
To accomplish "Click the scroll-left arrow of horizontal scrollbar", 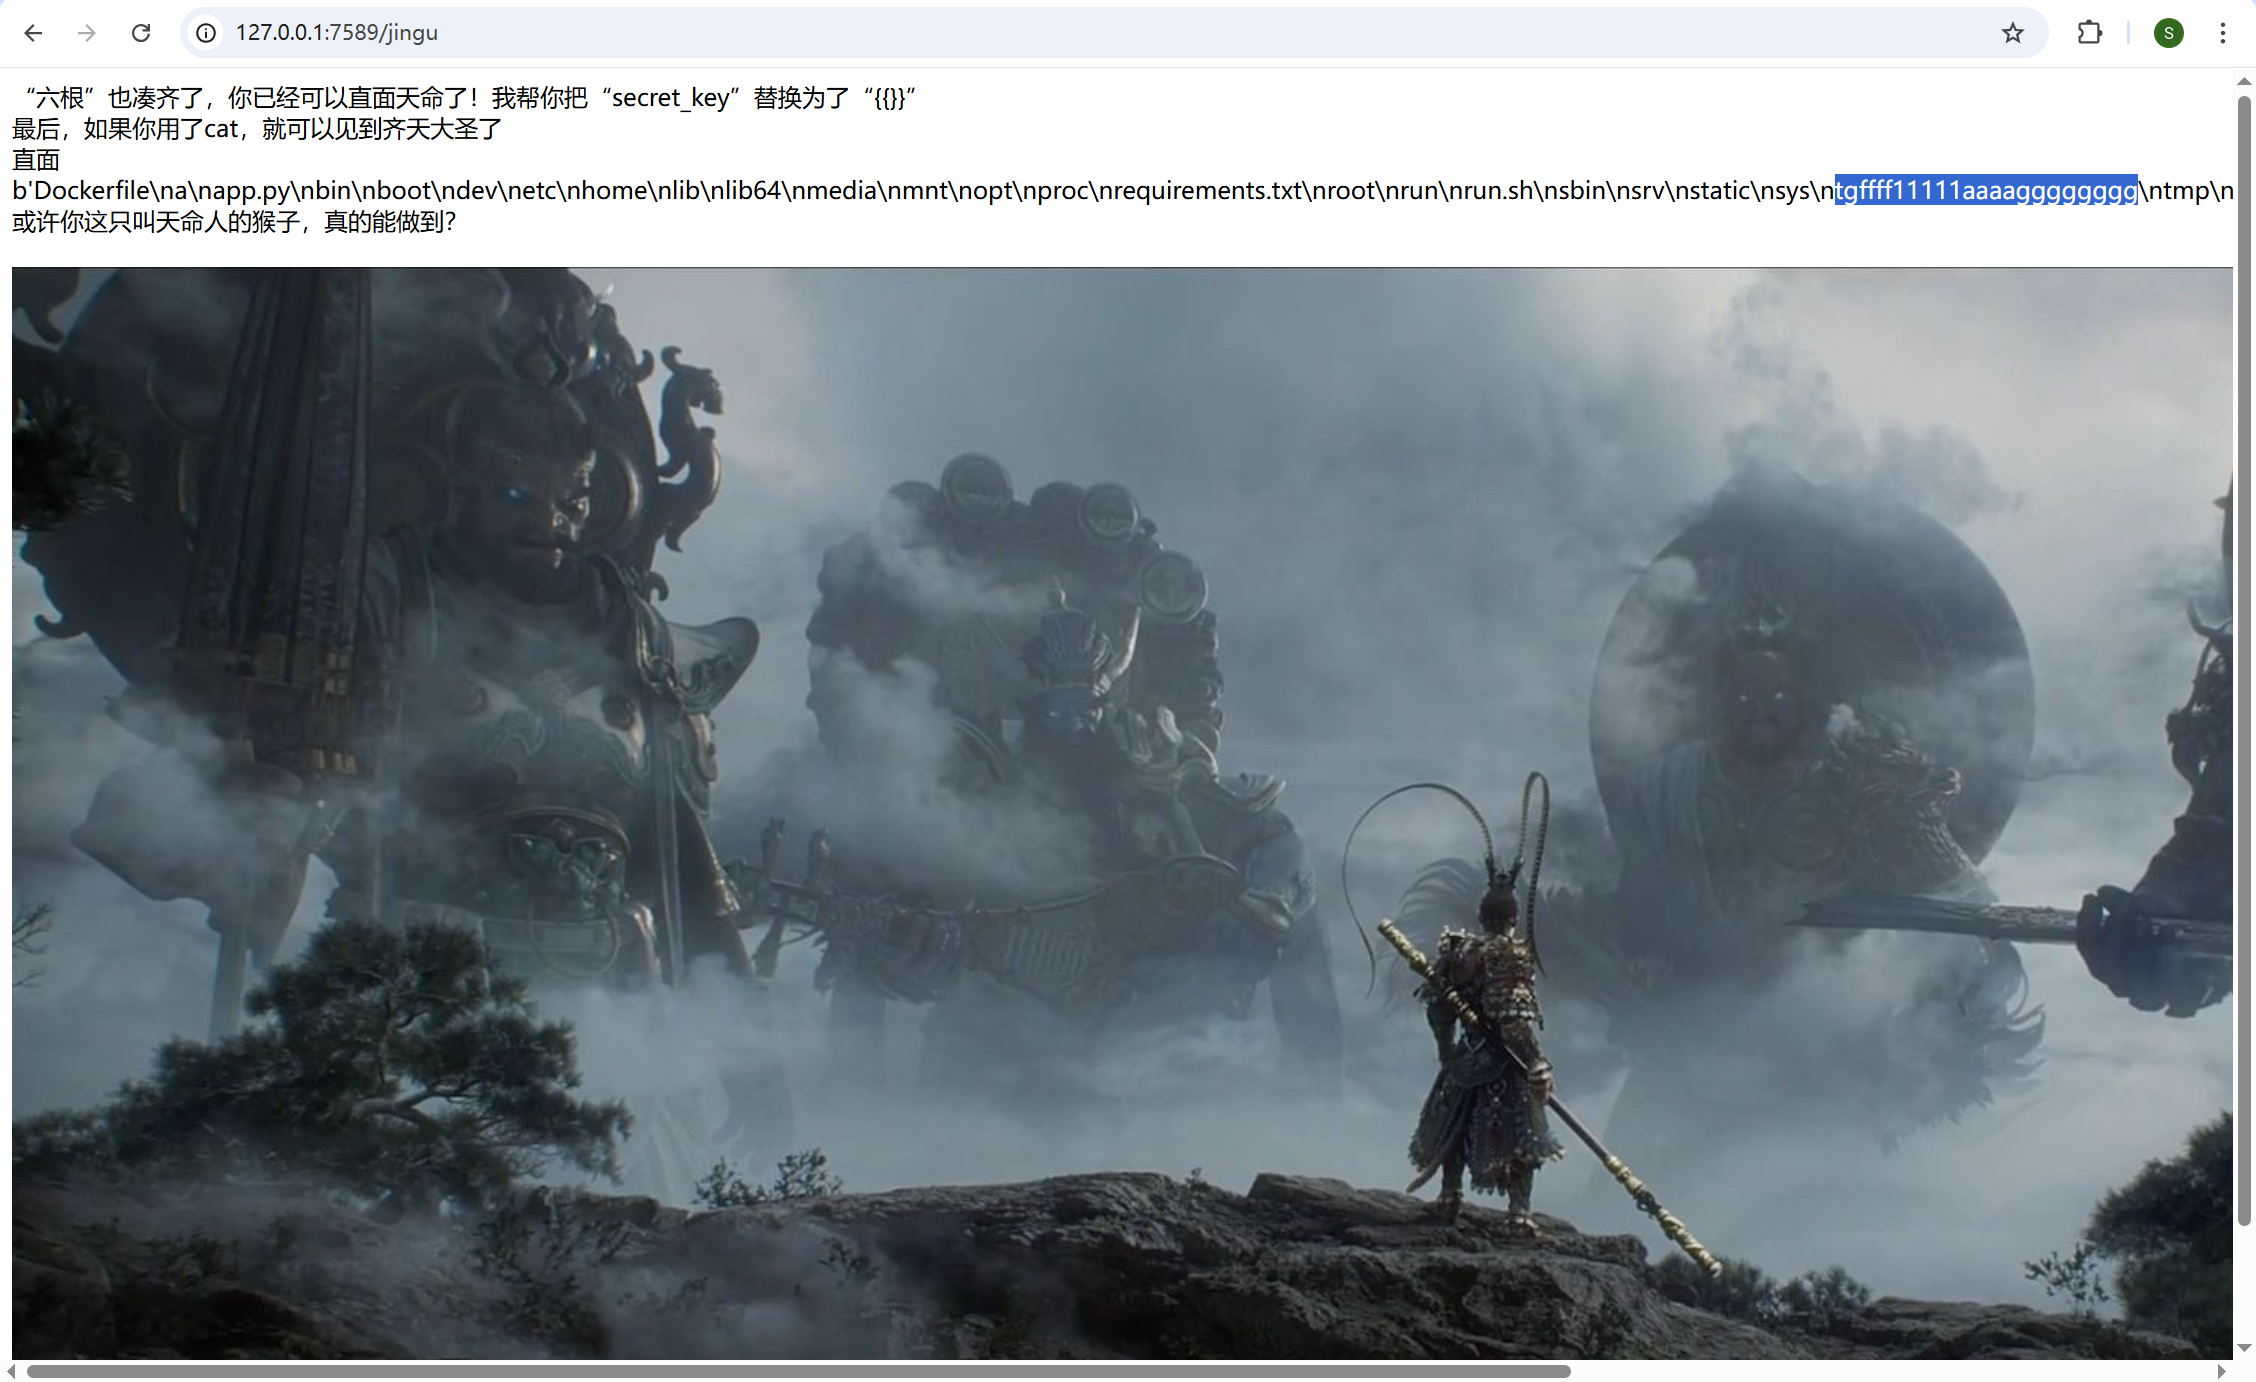I will (x=11, y=1371).
